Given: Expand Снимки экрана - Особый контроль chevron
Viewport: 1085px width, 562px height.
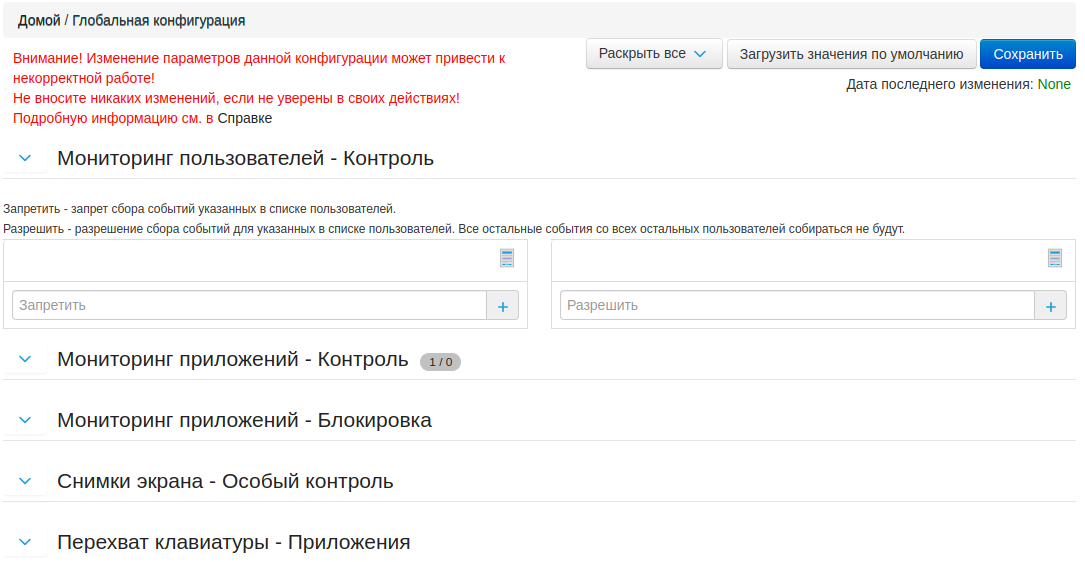Looking at the screenshot, I should (26, 481).
